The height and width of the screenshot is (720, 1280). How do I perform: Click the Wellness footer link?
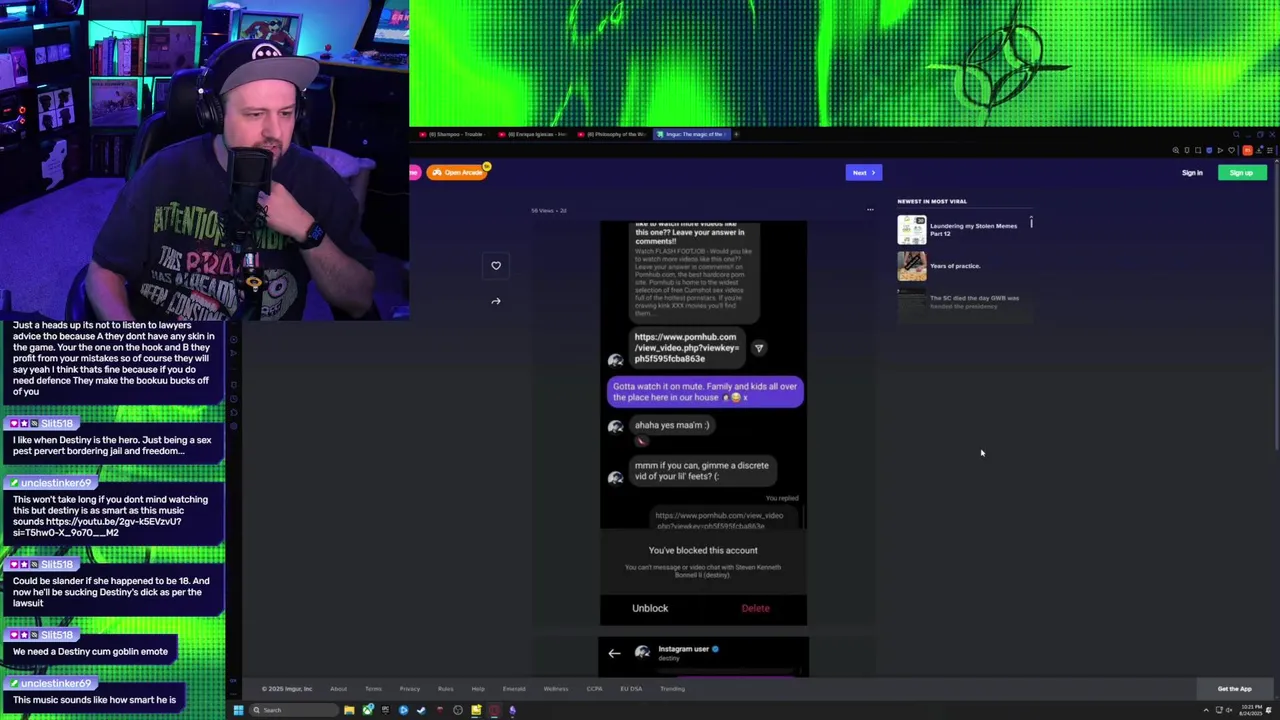555,689
